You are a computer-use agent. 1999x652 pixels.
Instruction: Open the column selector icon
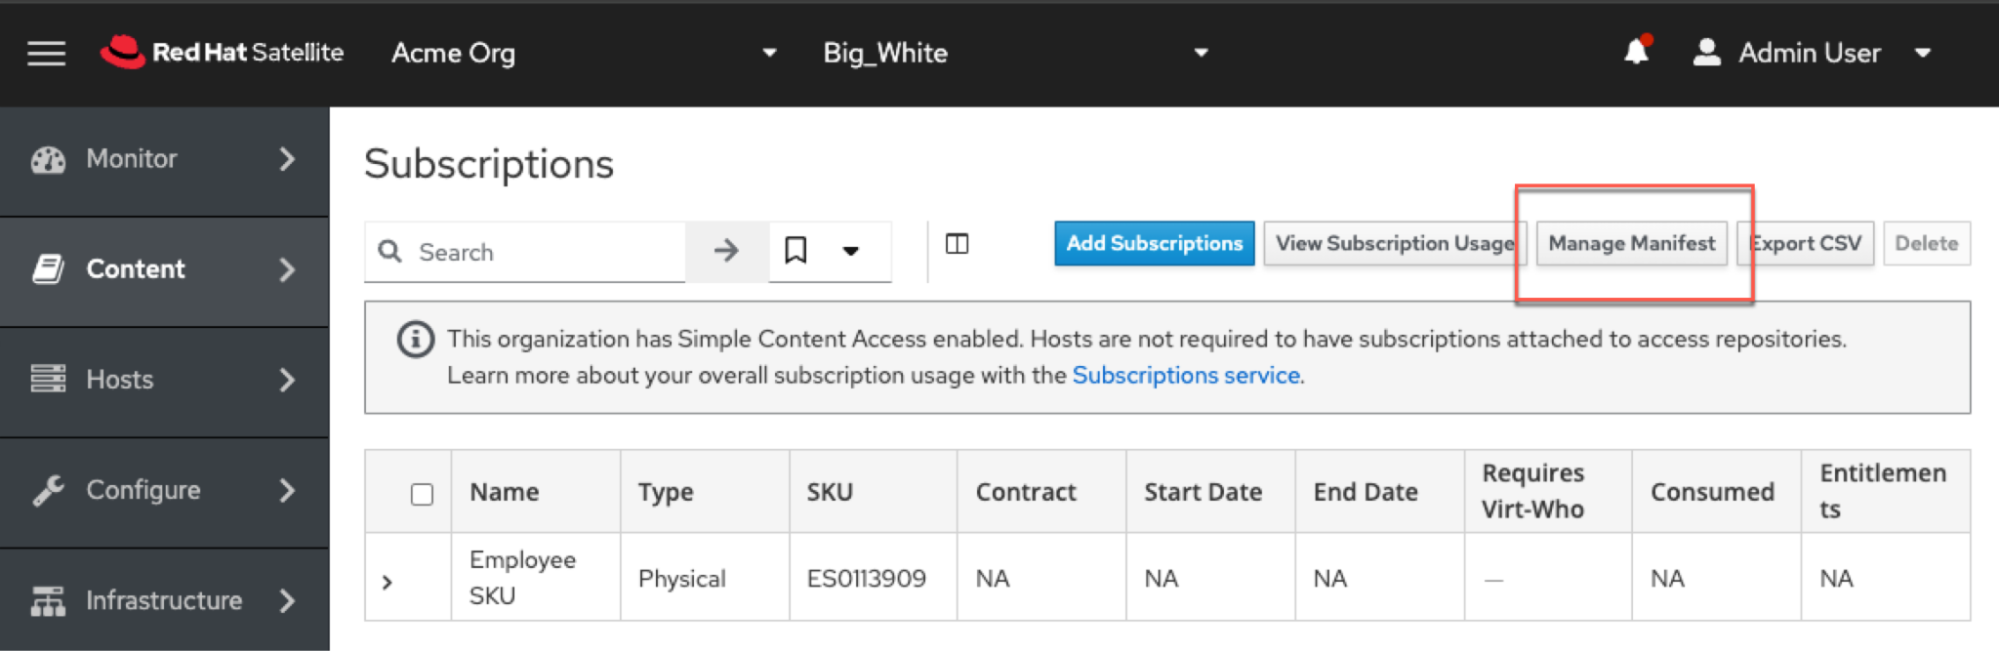[x=957, y=244]
